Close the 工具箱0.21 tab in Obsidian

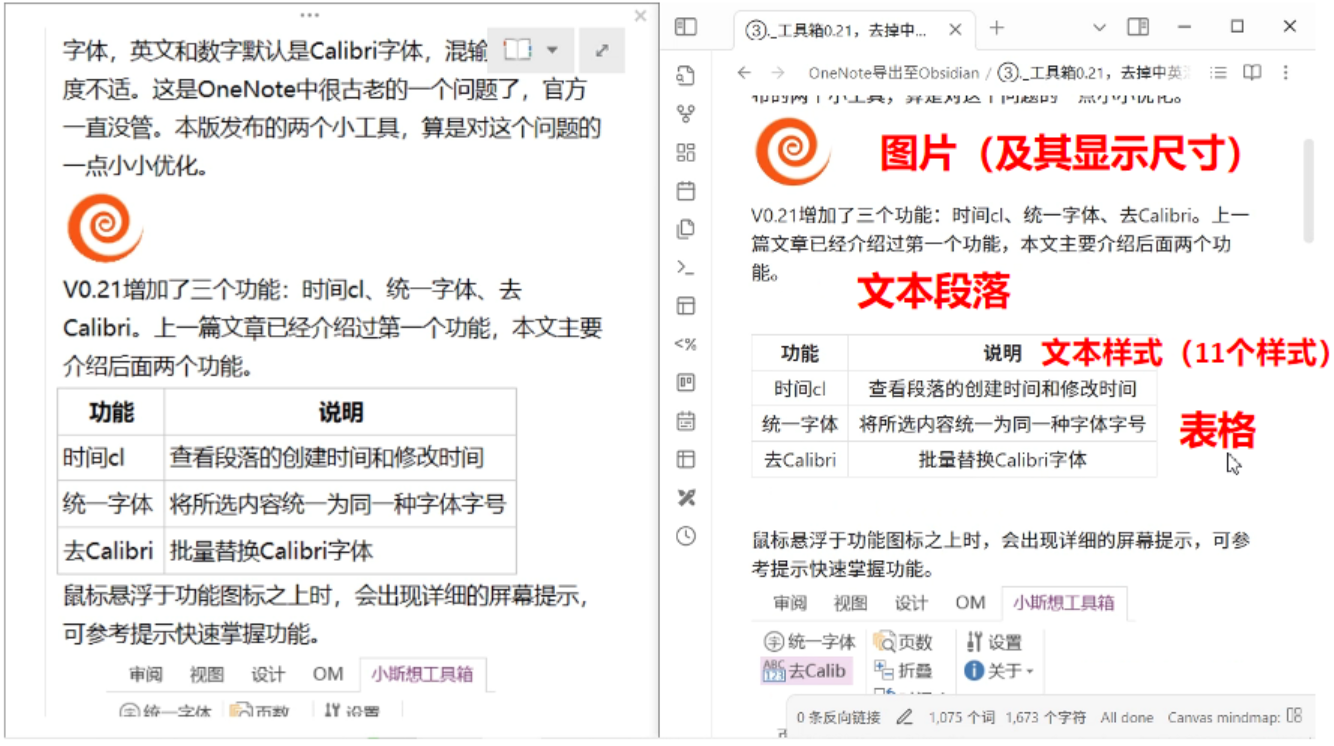click(x=955, y=30)
